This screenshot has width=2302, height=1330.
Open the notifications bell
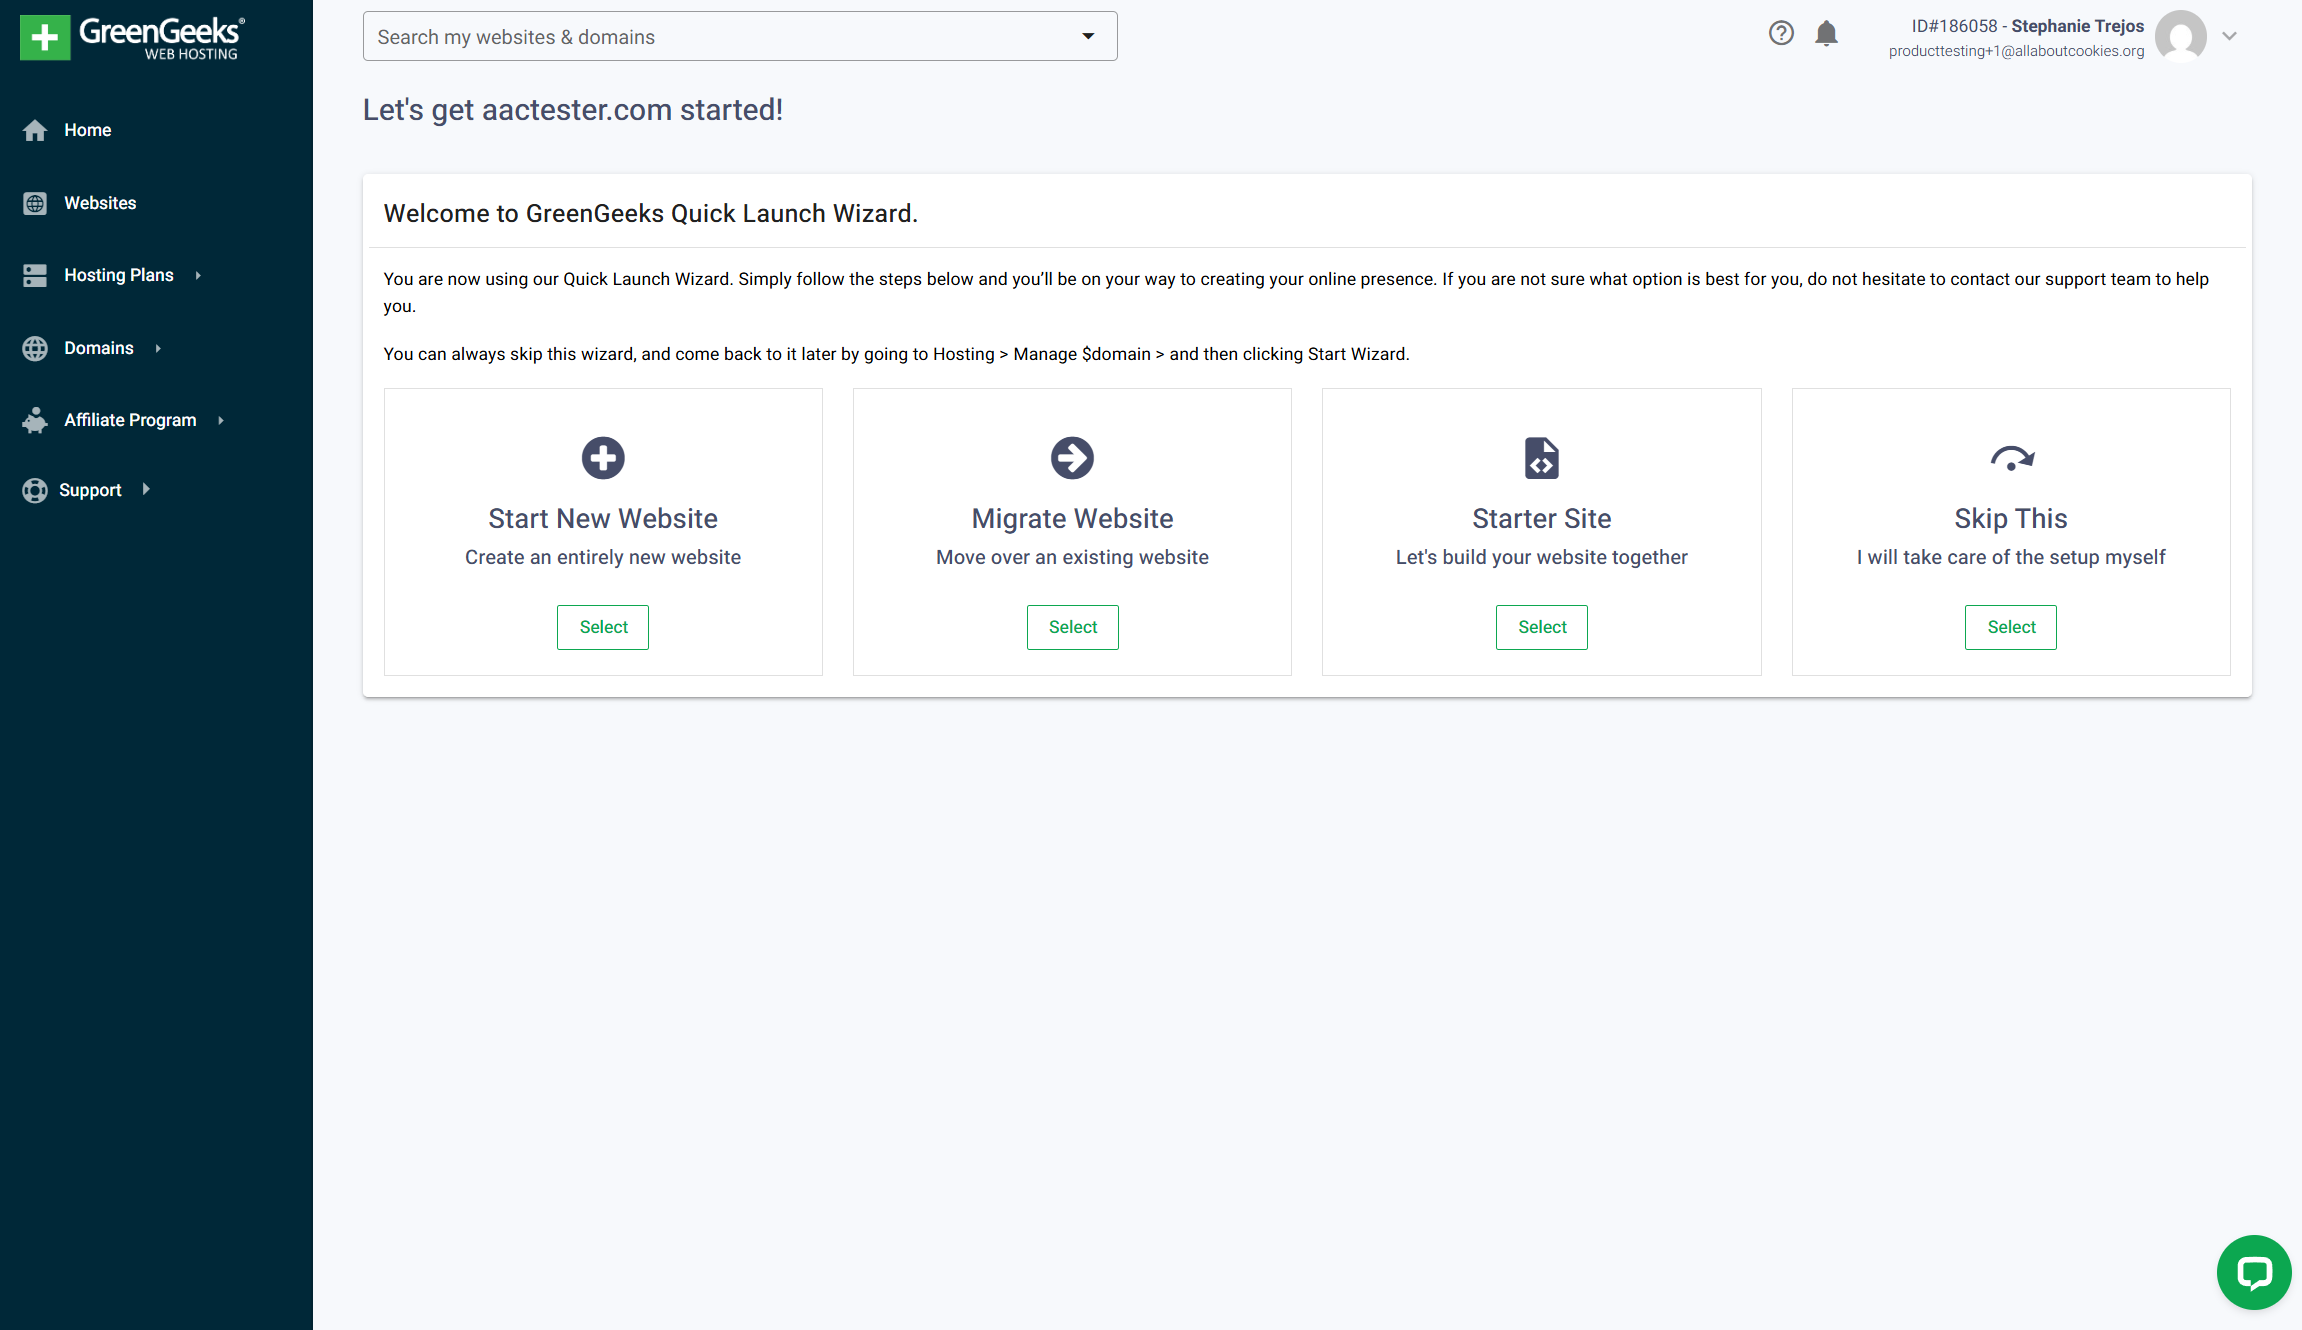[1826, 34]
